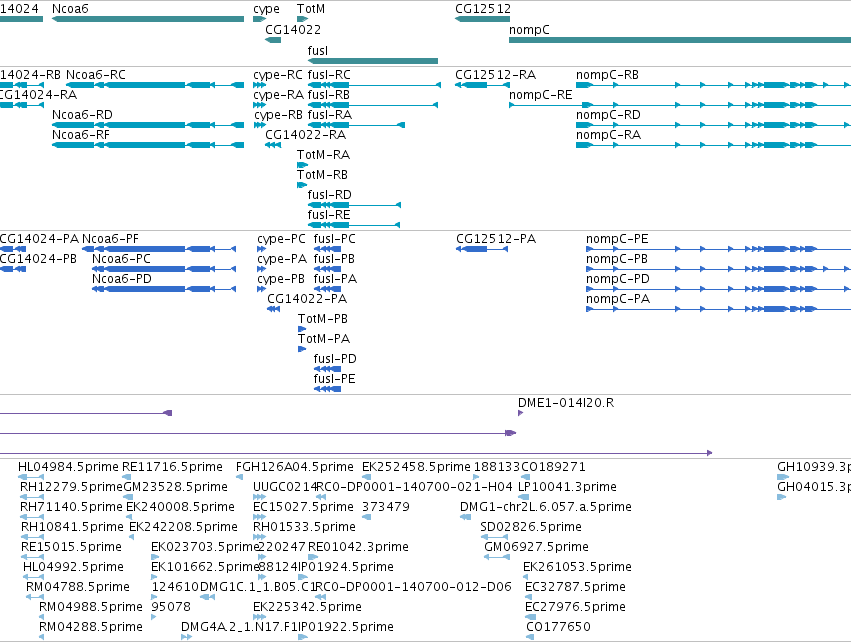Open the TotM gene label

tap(310, 9)
